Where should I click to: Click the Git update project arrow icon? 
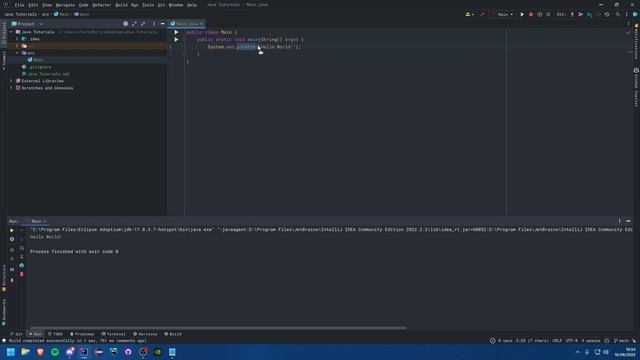(572, 14)
